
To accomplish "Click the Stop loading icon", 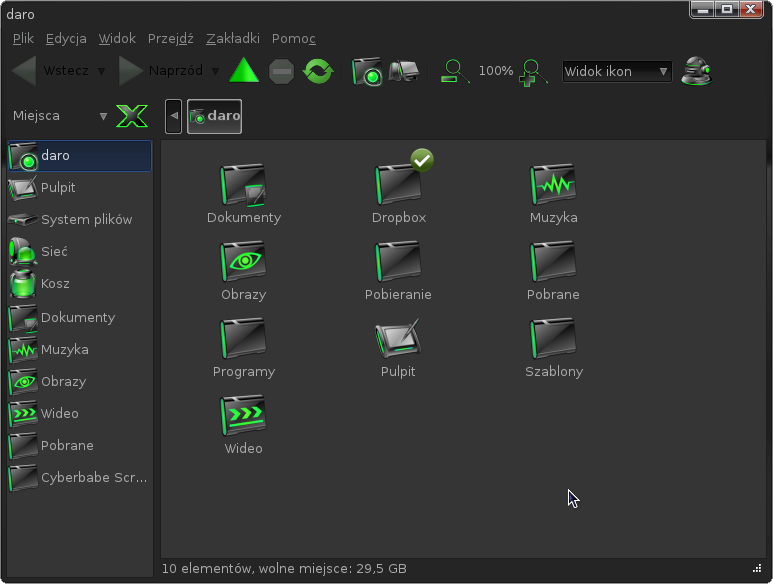I will tap(281, 71).
